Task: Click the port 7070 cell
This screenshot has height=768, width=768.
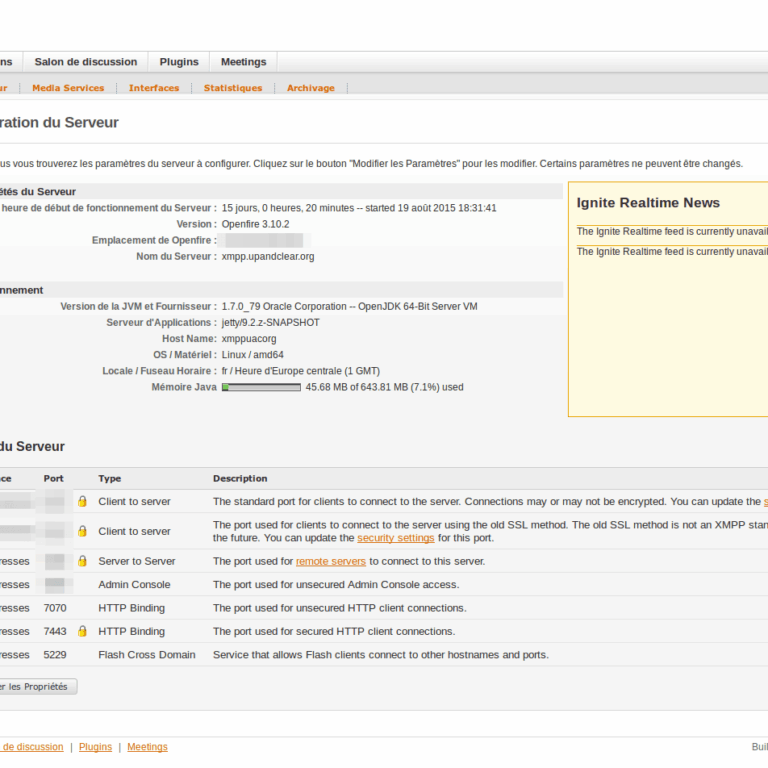Action: click(55, 608)
